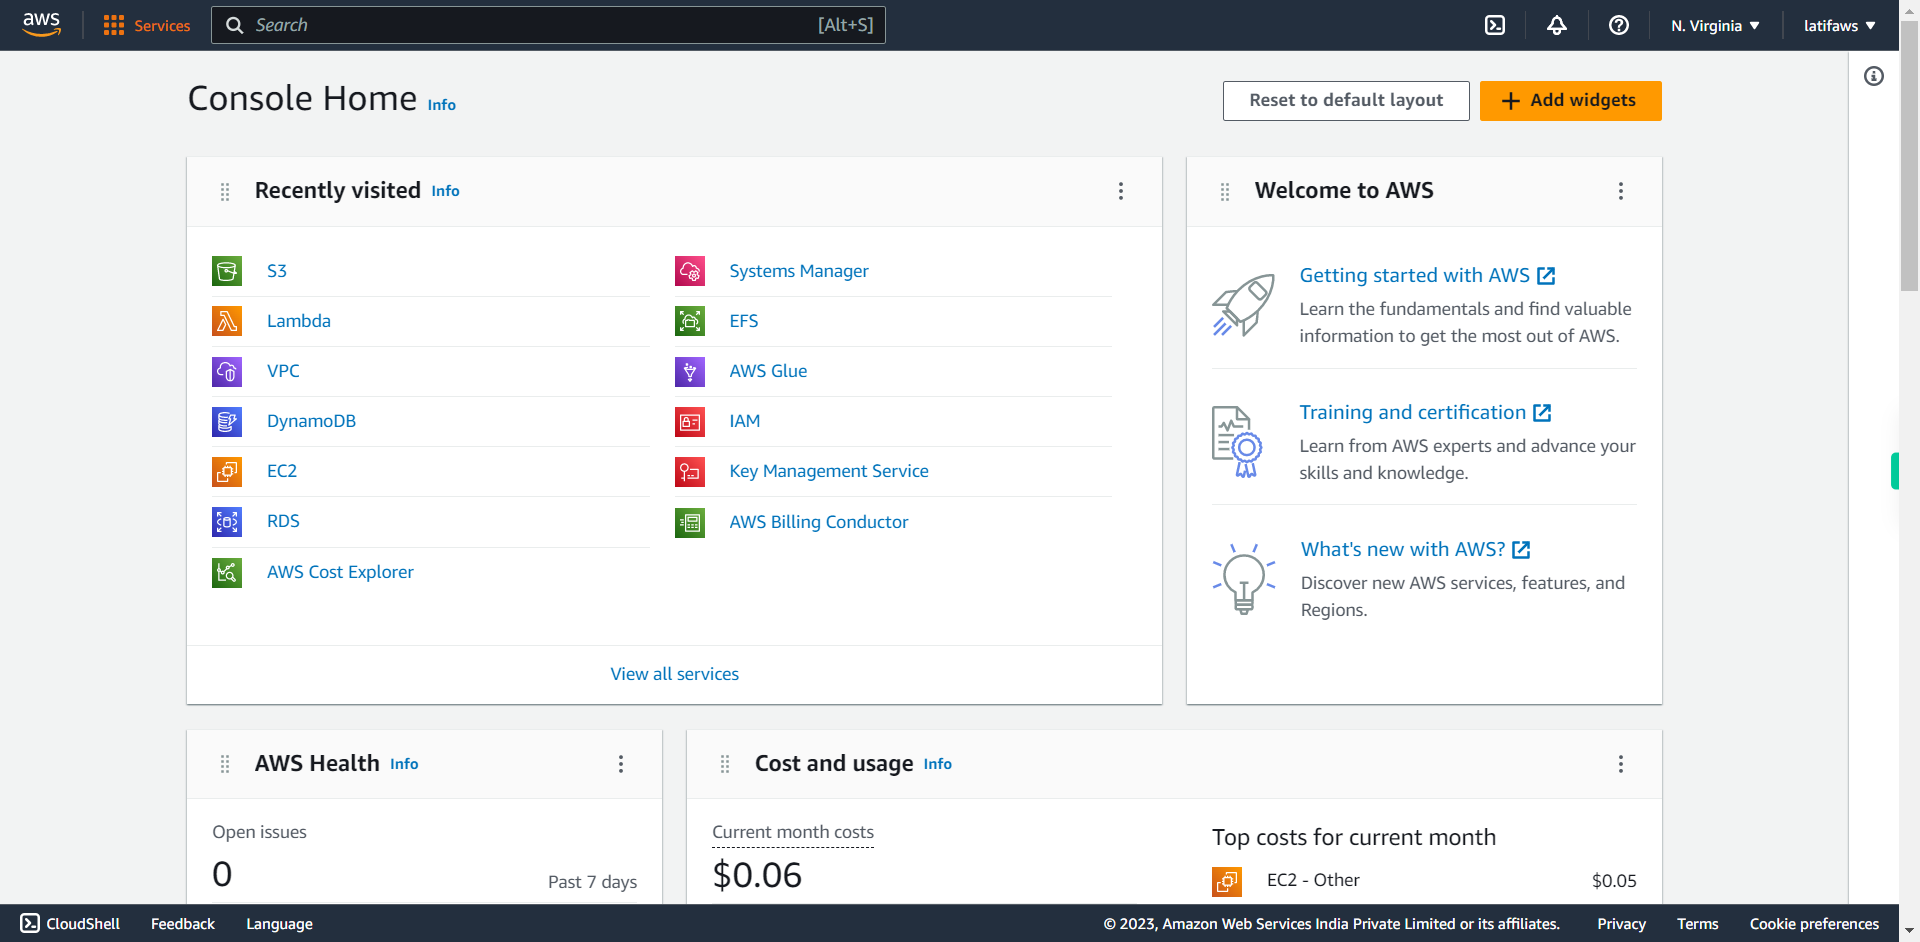Click the Reset to default layout button
This screenshot has width=1920, height=942.
coord(1346,100)
